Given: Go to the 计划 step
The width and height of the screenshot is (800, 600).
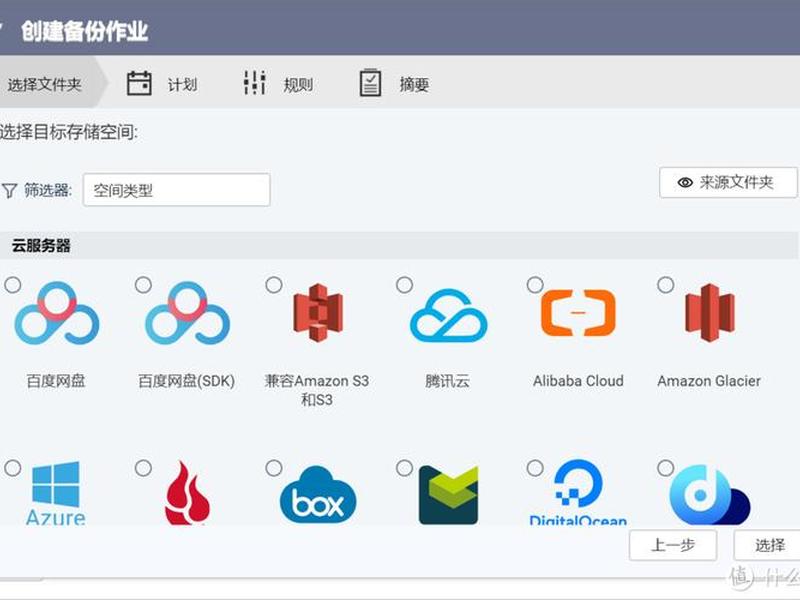Looking at the screenshot, I should point(162,84).
